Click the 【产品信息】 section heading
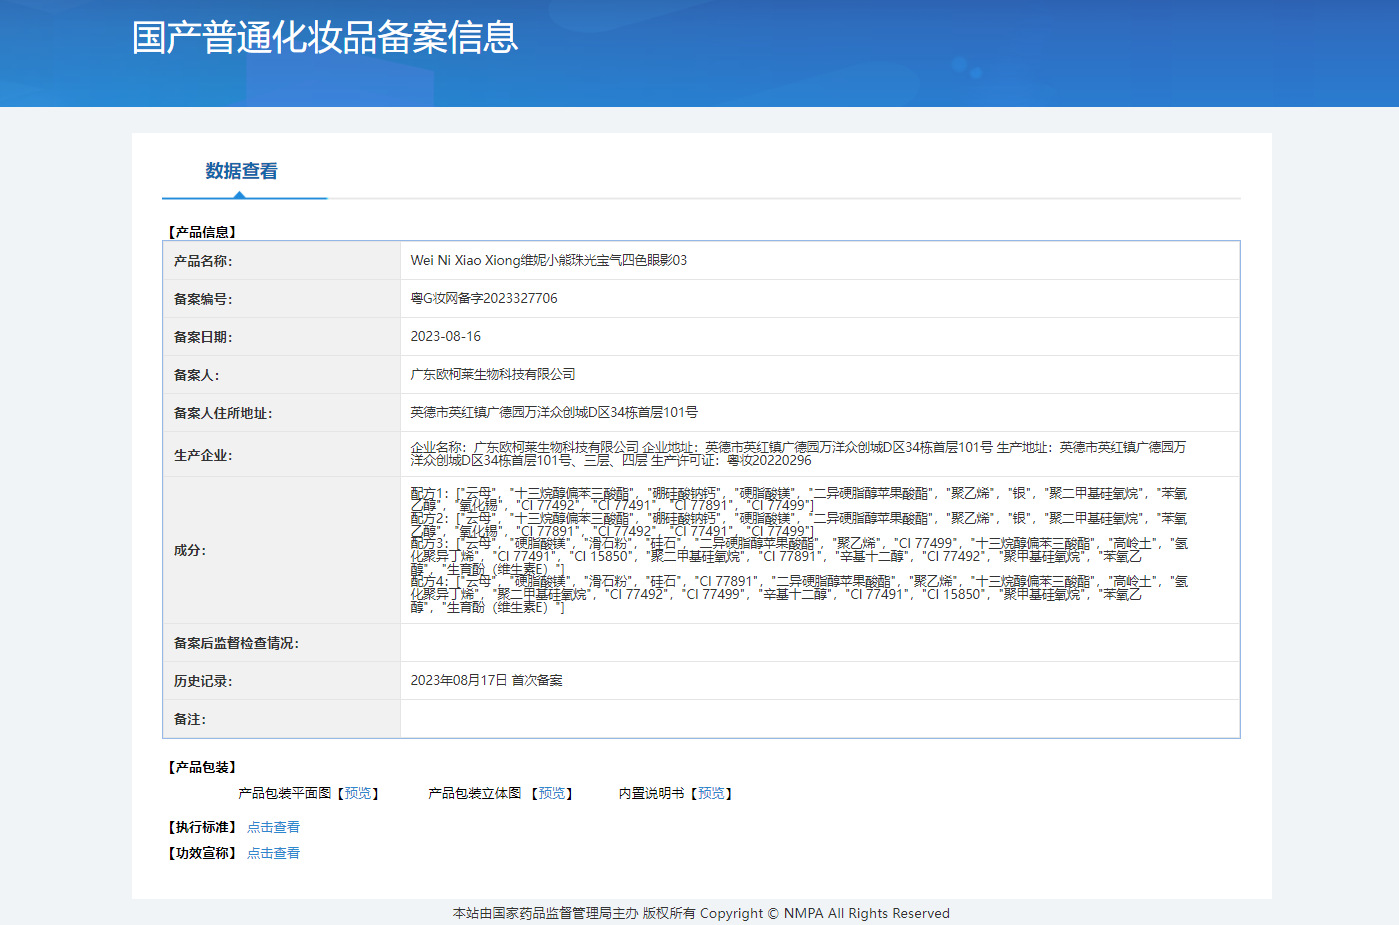Screen dimensions: 1399x925 click(x=202, y=232)
